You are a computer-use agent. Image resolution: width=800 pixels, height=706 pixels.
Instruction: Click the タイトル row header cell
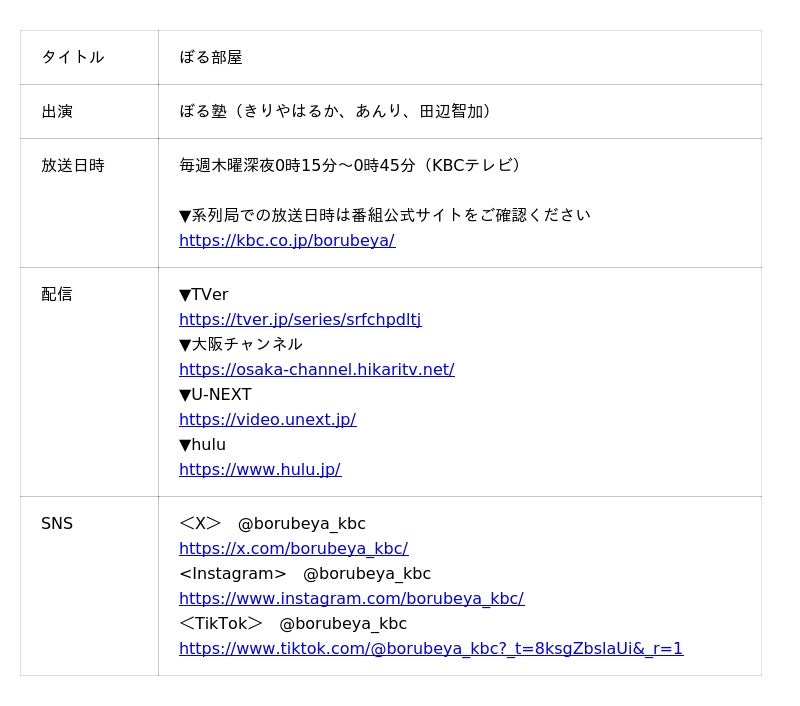pyautogui.click(x=73, y=57)
